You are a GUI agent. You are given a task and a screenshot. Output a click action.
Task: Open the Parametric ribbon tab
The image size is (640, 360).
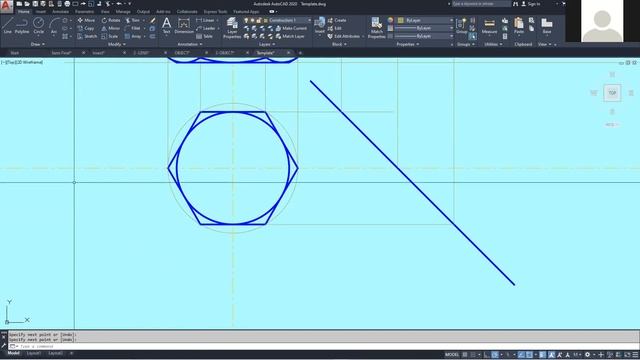[x=84, y=12]
